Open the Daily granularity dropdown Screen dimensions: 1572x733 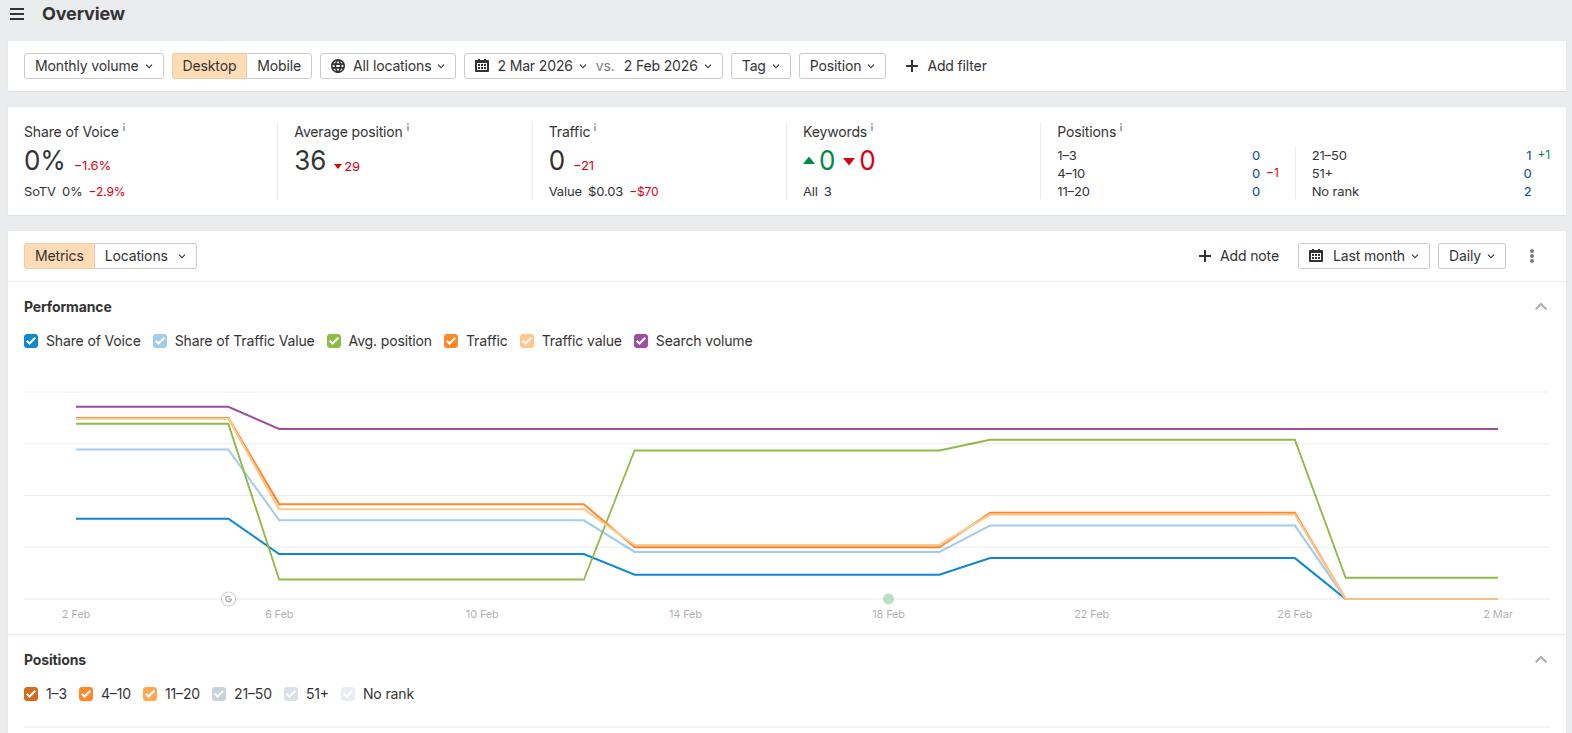click(1472, 256)
